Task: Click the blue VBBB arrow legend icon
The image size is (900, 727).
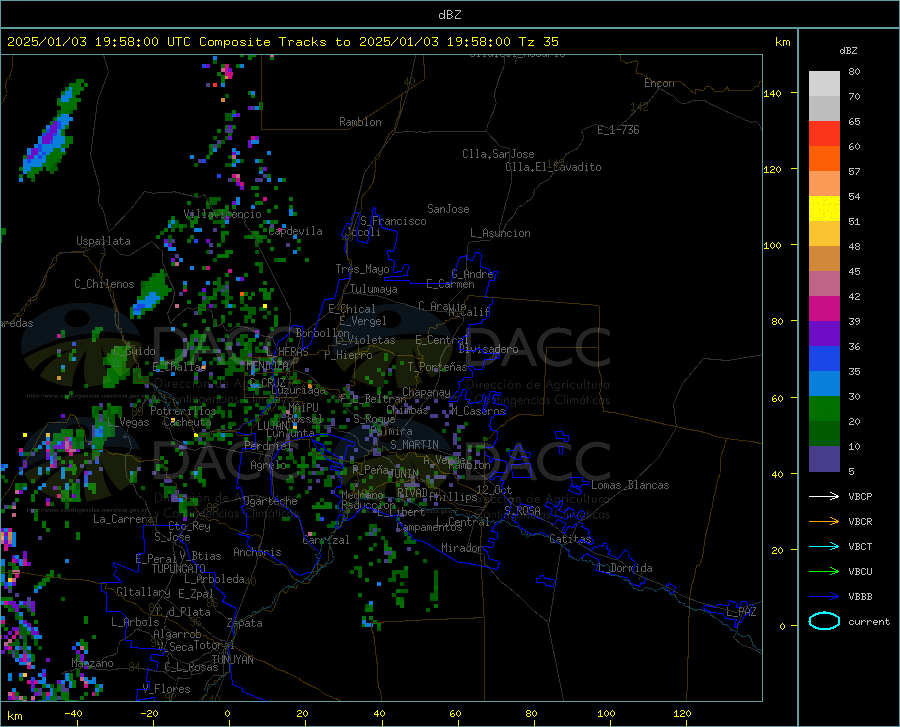Action: pyautogui.click(x=824, y=597)
